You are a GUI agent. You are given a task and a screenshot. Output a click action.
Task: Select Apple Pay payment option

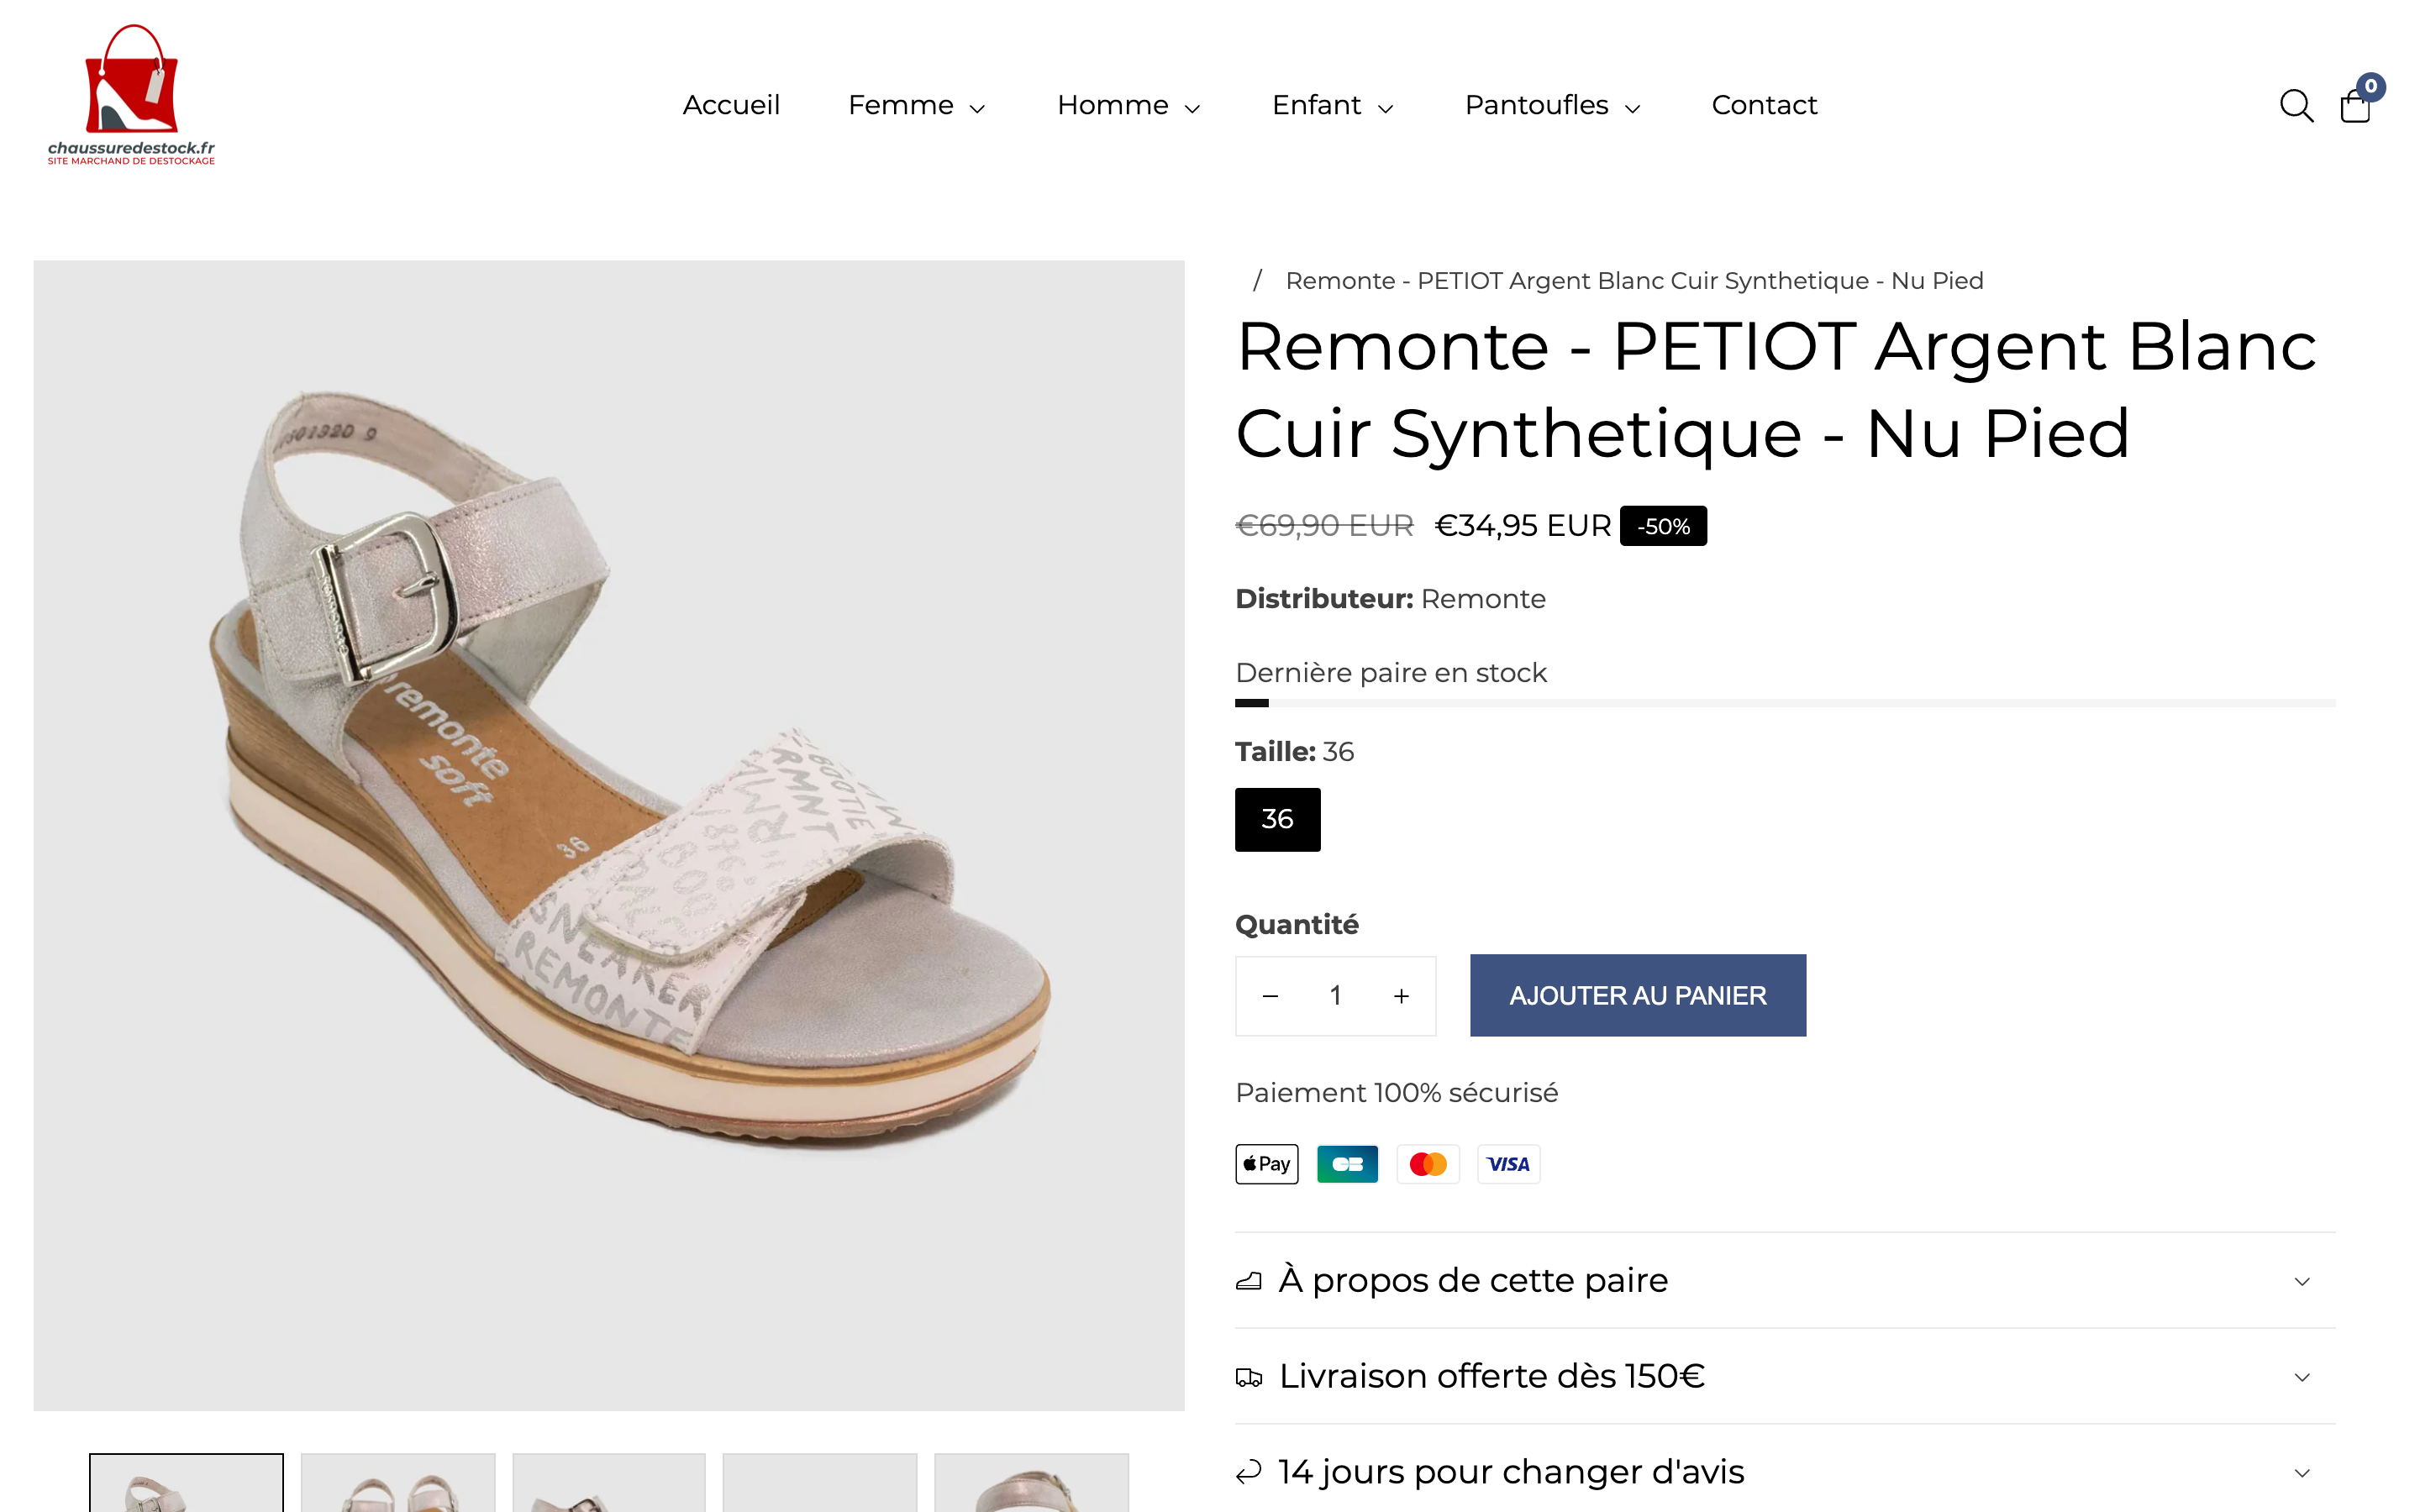point(1266,1163)
